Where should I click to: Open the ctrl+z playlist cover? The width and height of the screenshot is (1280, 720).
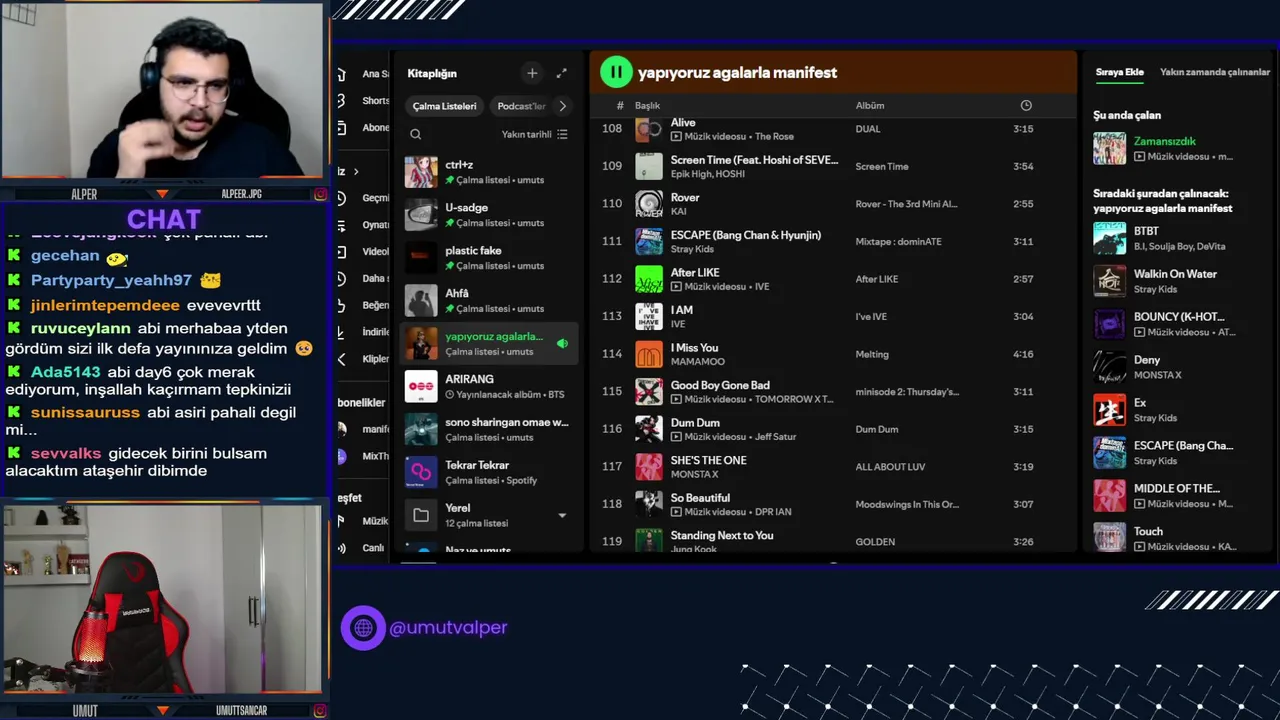pos(421,172)
